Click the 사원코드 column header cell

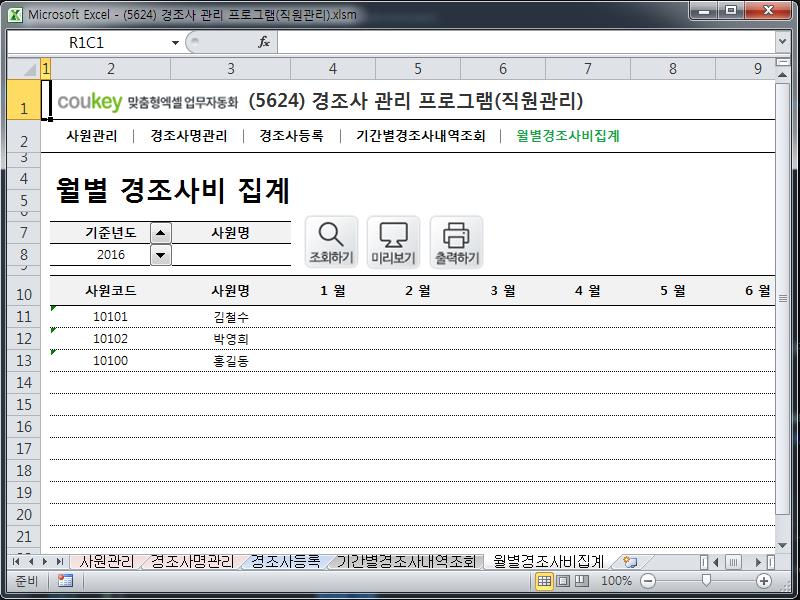click(x=110, y=291)
